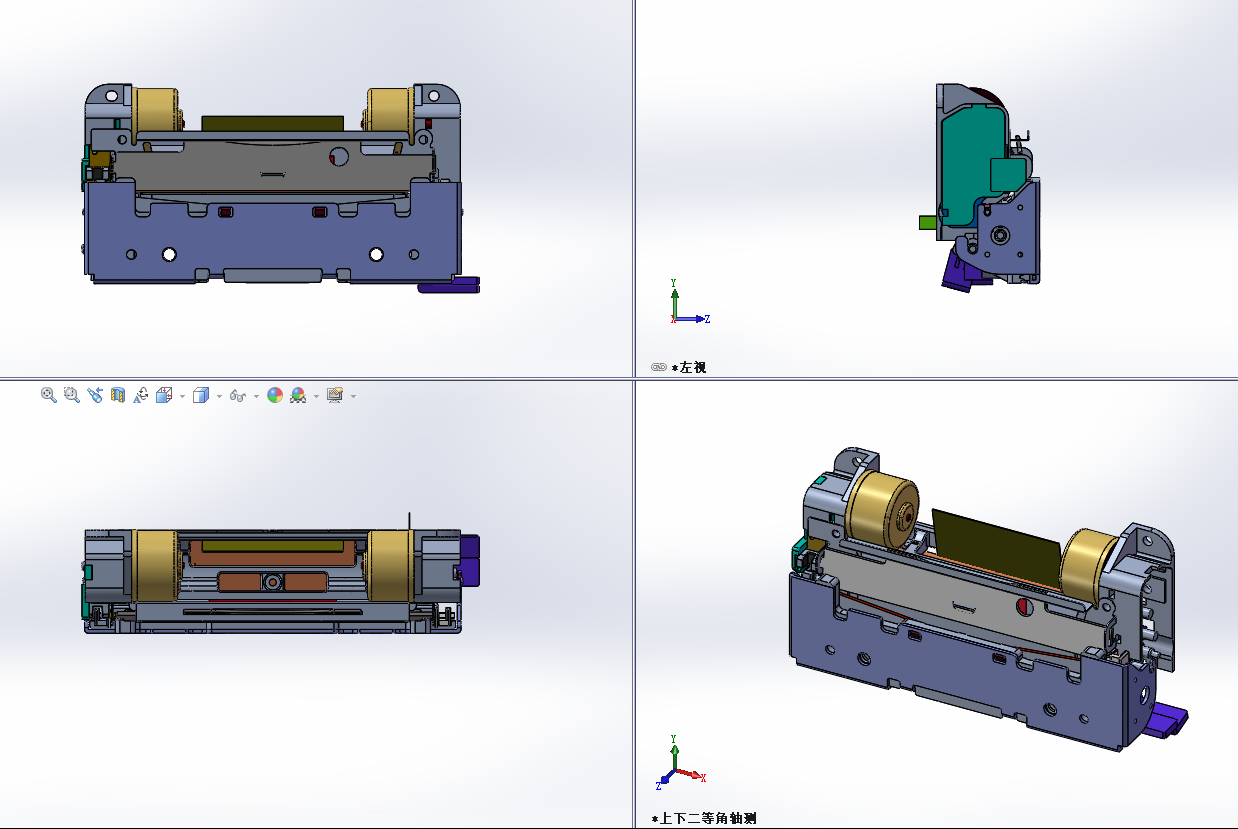This screenshot has width=1238, height=829.
Task: Expand the Hide/Show Items dropdown arrow
Action: coord(256,396)
